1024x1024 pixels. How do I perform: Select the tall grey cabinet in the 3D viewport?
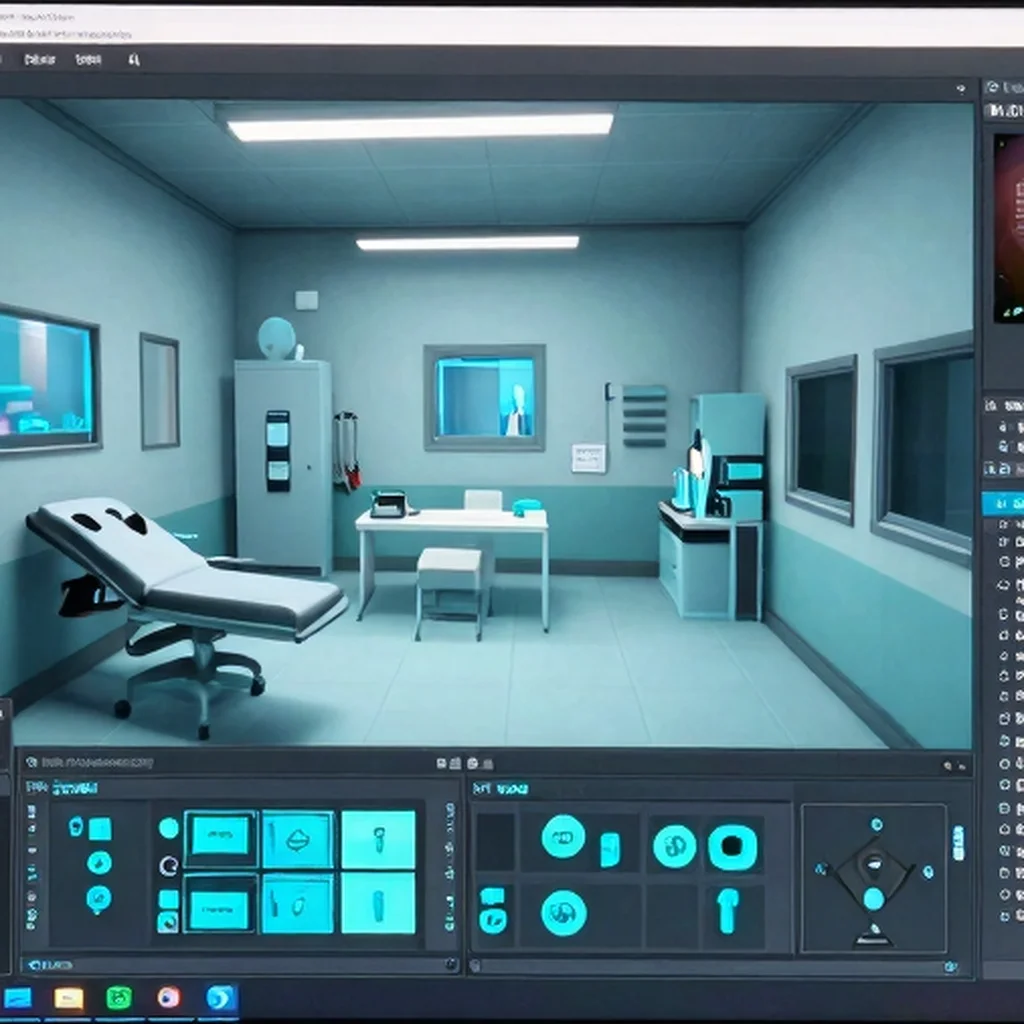pyautogui.click(x=283, y=466)
